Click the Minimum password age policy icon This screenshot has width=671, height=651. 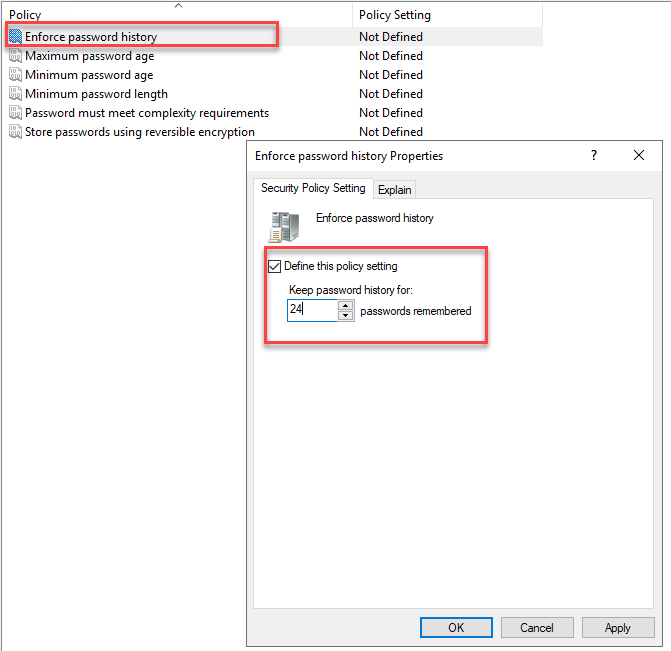click(15, 75)
